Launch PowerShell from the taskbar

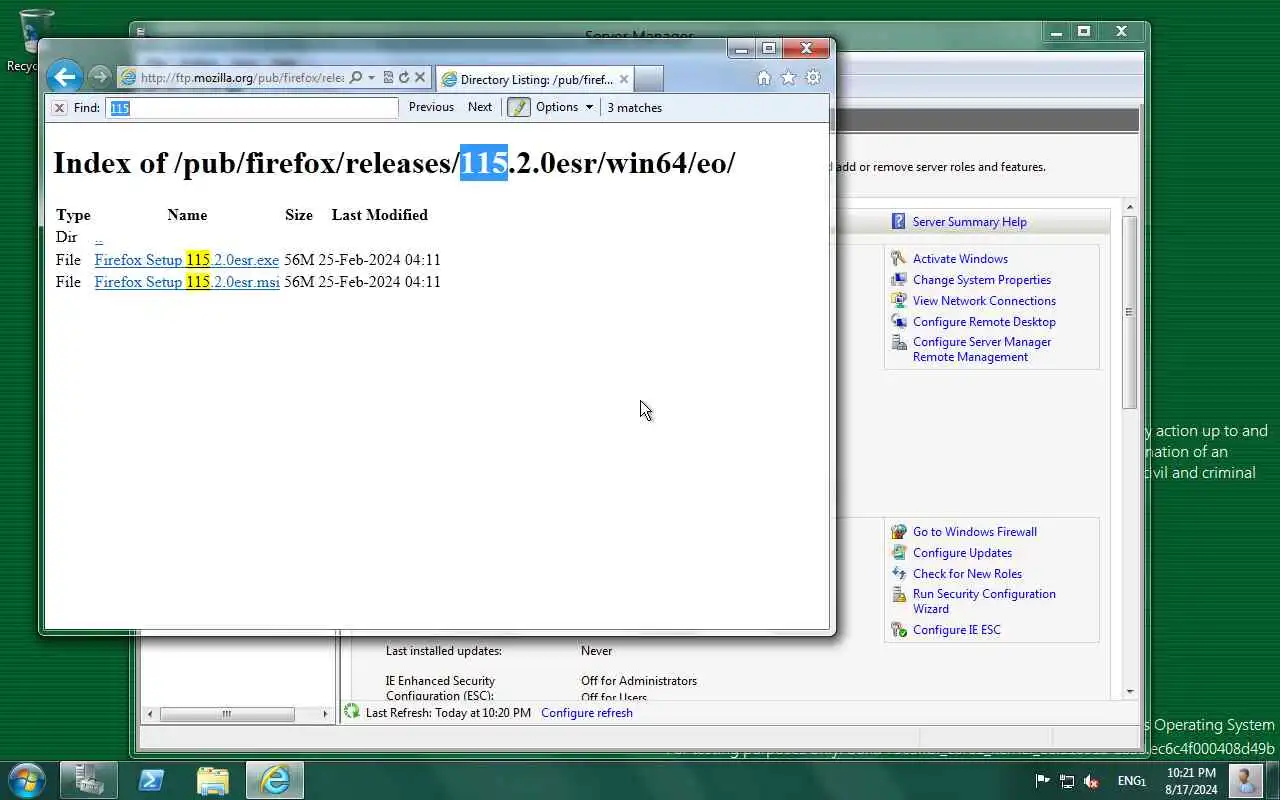tap(151, 780)
